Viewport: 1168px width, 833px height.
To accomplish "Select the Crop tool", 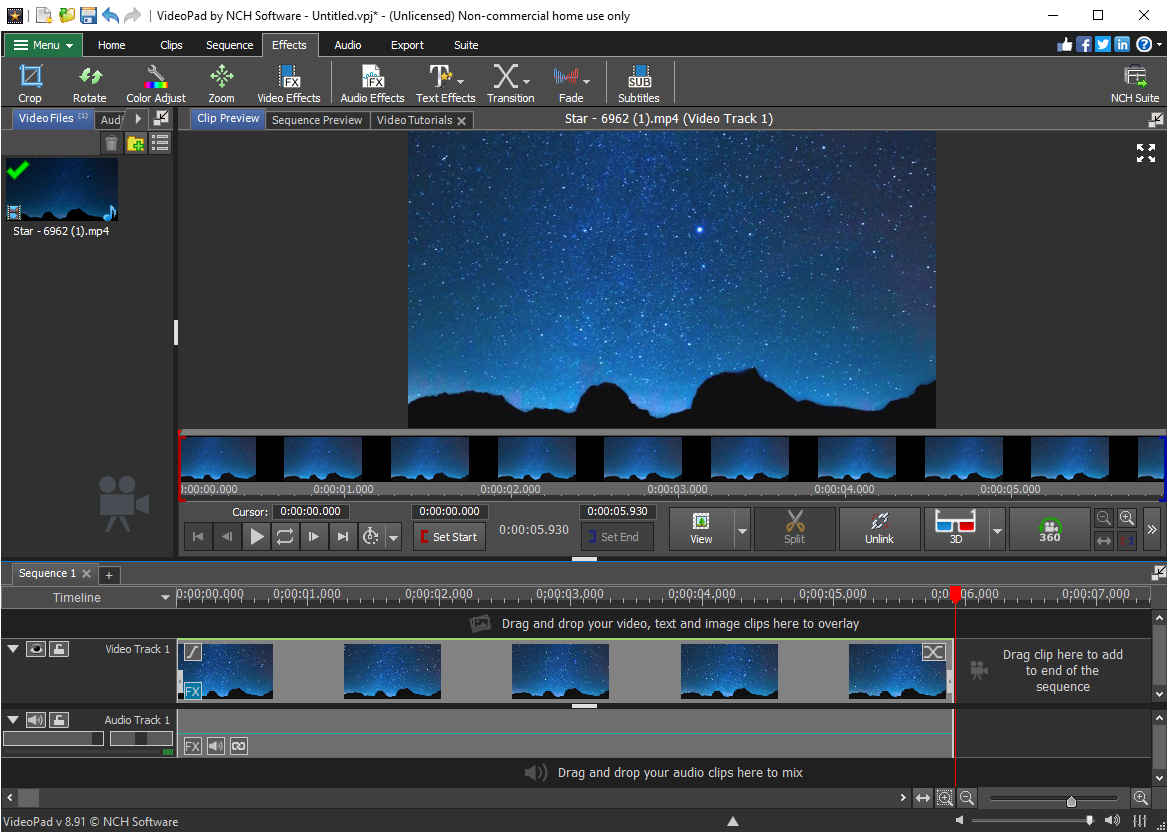I will click(x=30, y=83).
